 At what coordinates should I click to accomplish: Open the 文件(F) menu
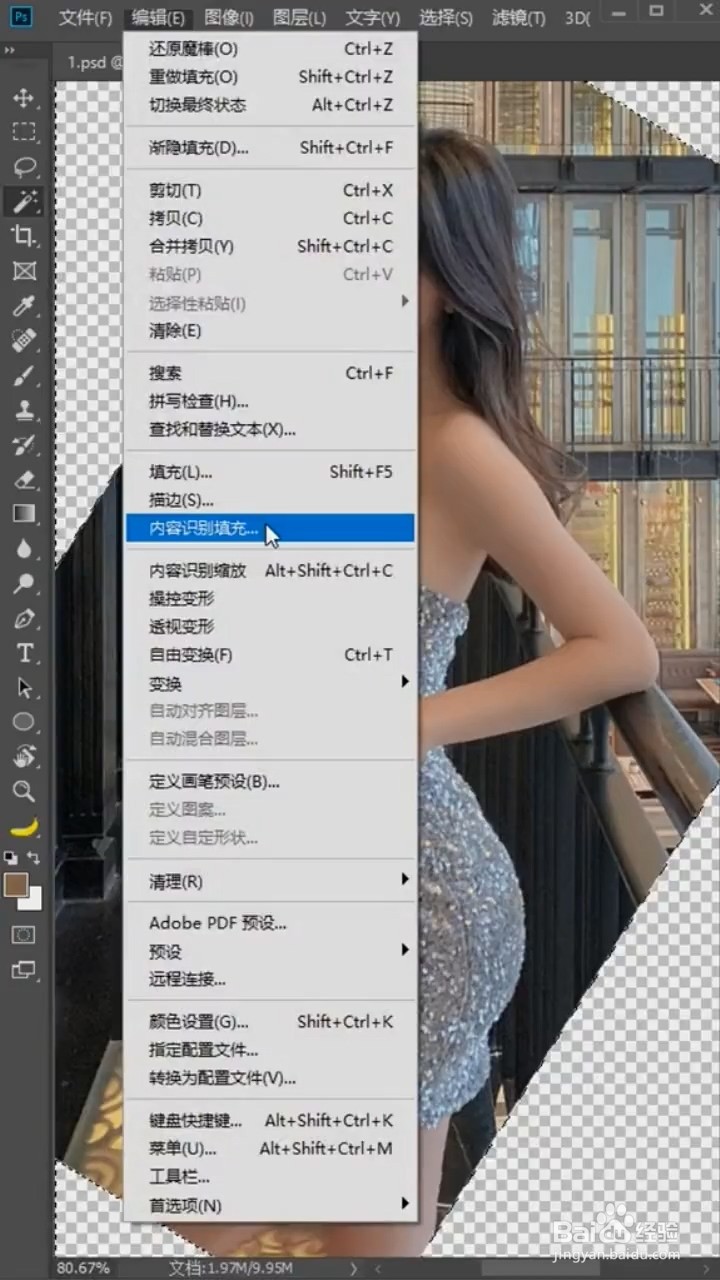[x=85, y=18]
